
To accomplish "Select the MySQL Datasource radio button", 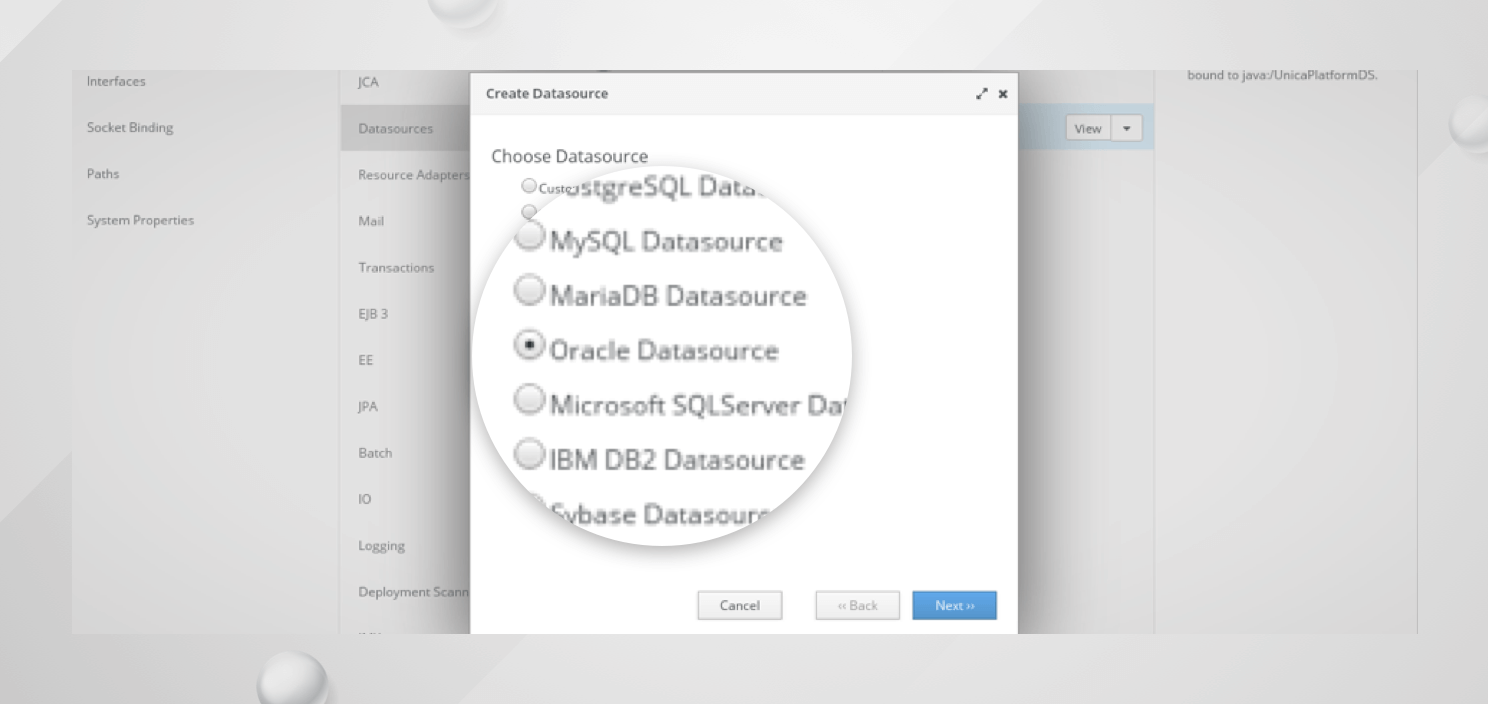I will [530, 238].
